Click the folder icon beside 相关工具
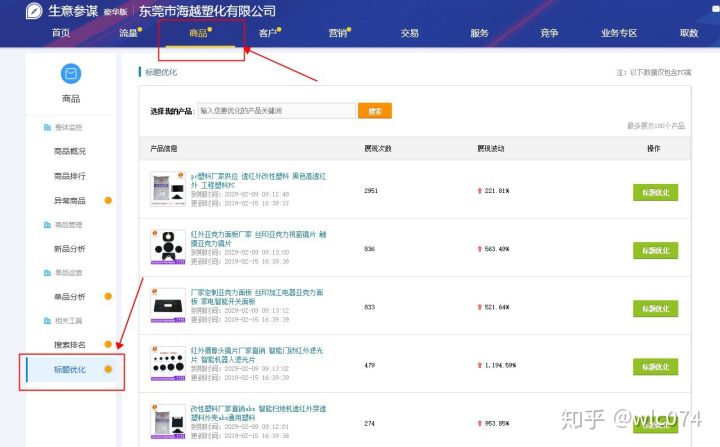This screenshot has width=720, height=447. 47,320
